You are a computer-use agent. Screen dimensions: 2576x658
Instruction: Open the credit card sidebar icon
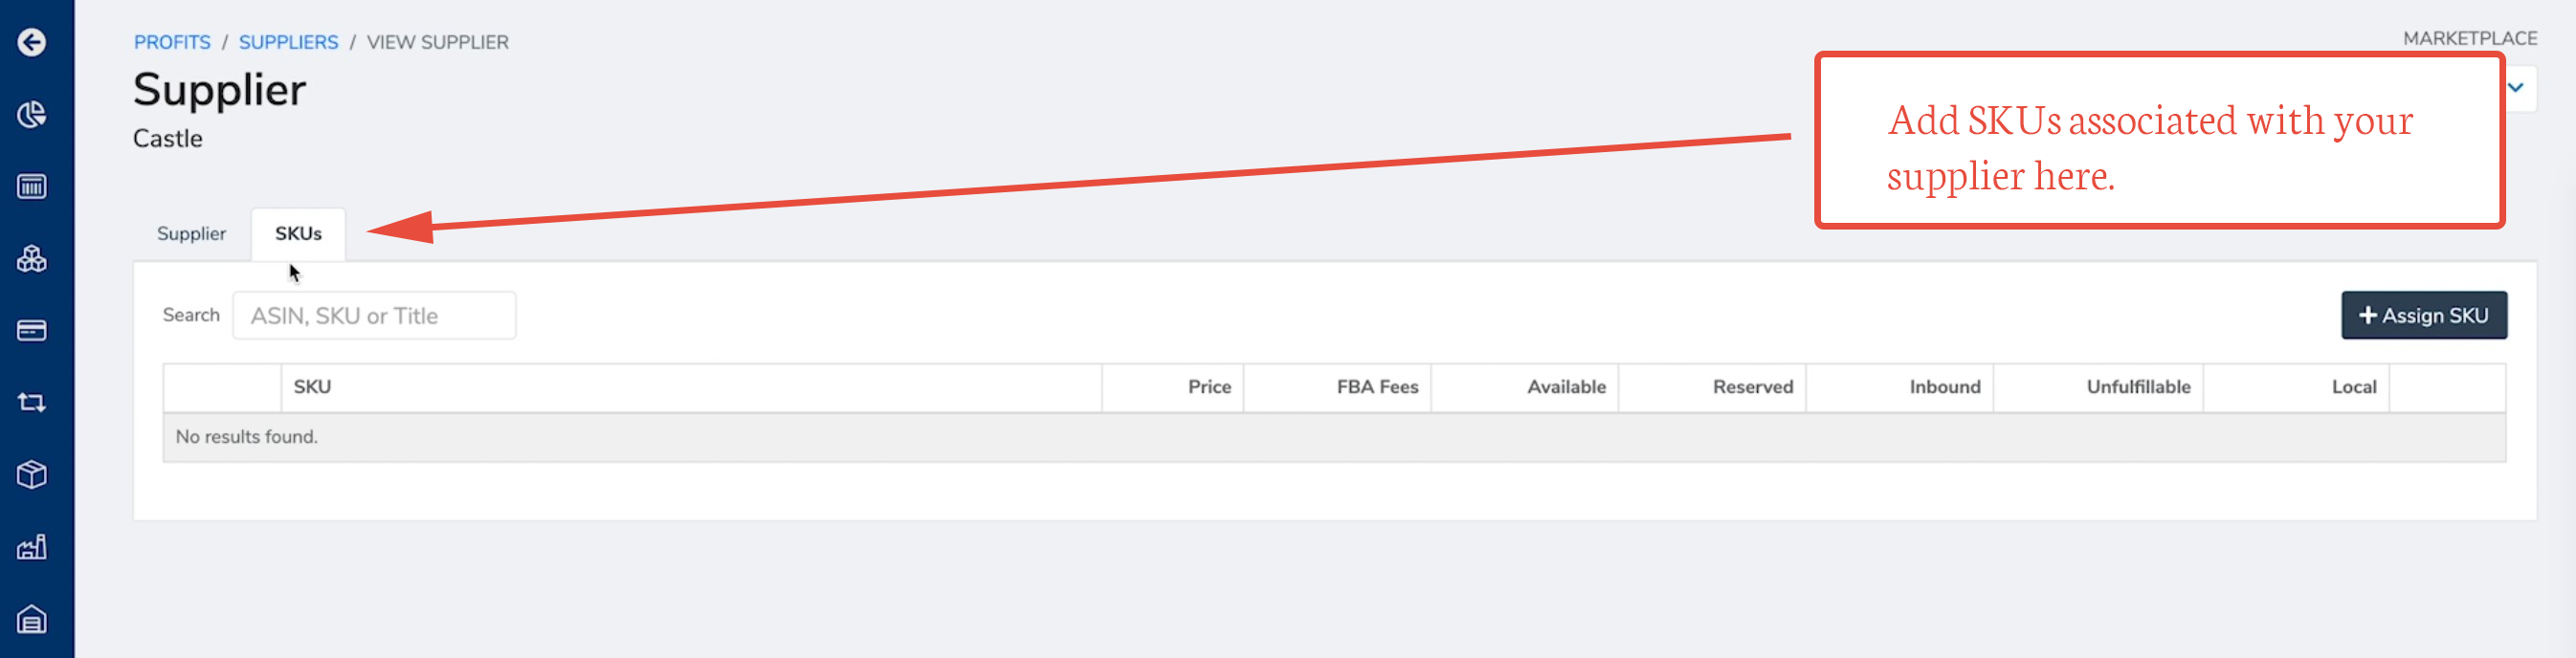tap(32, 331)
